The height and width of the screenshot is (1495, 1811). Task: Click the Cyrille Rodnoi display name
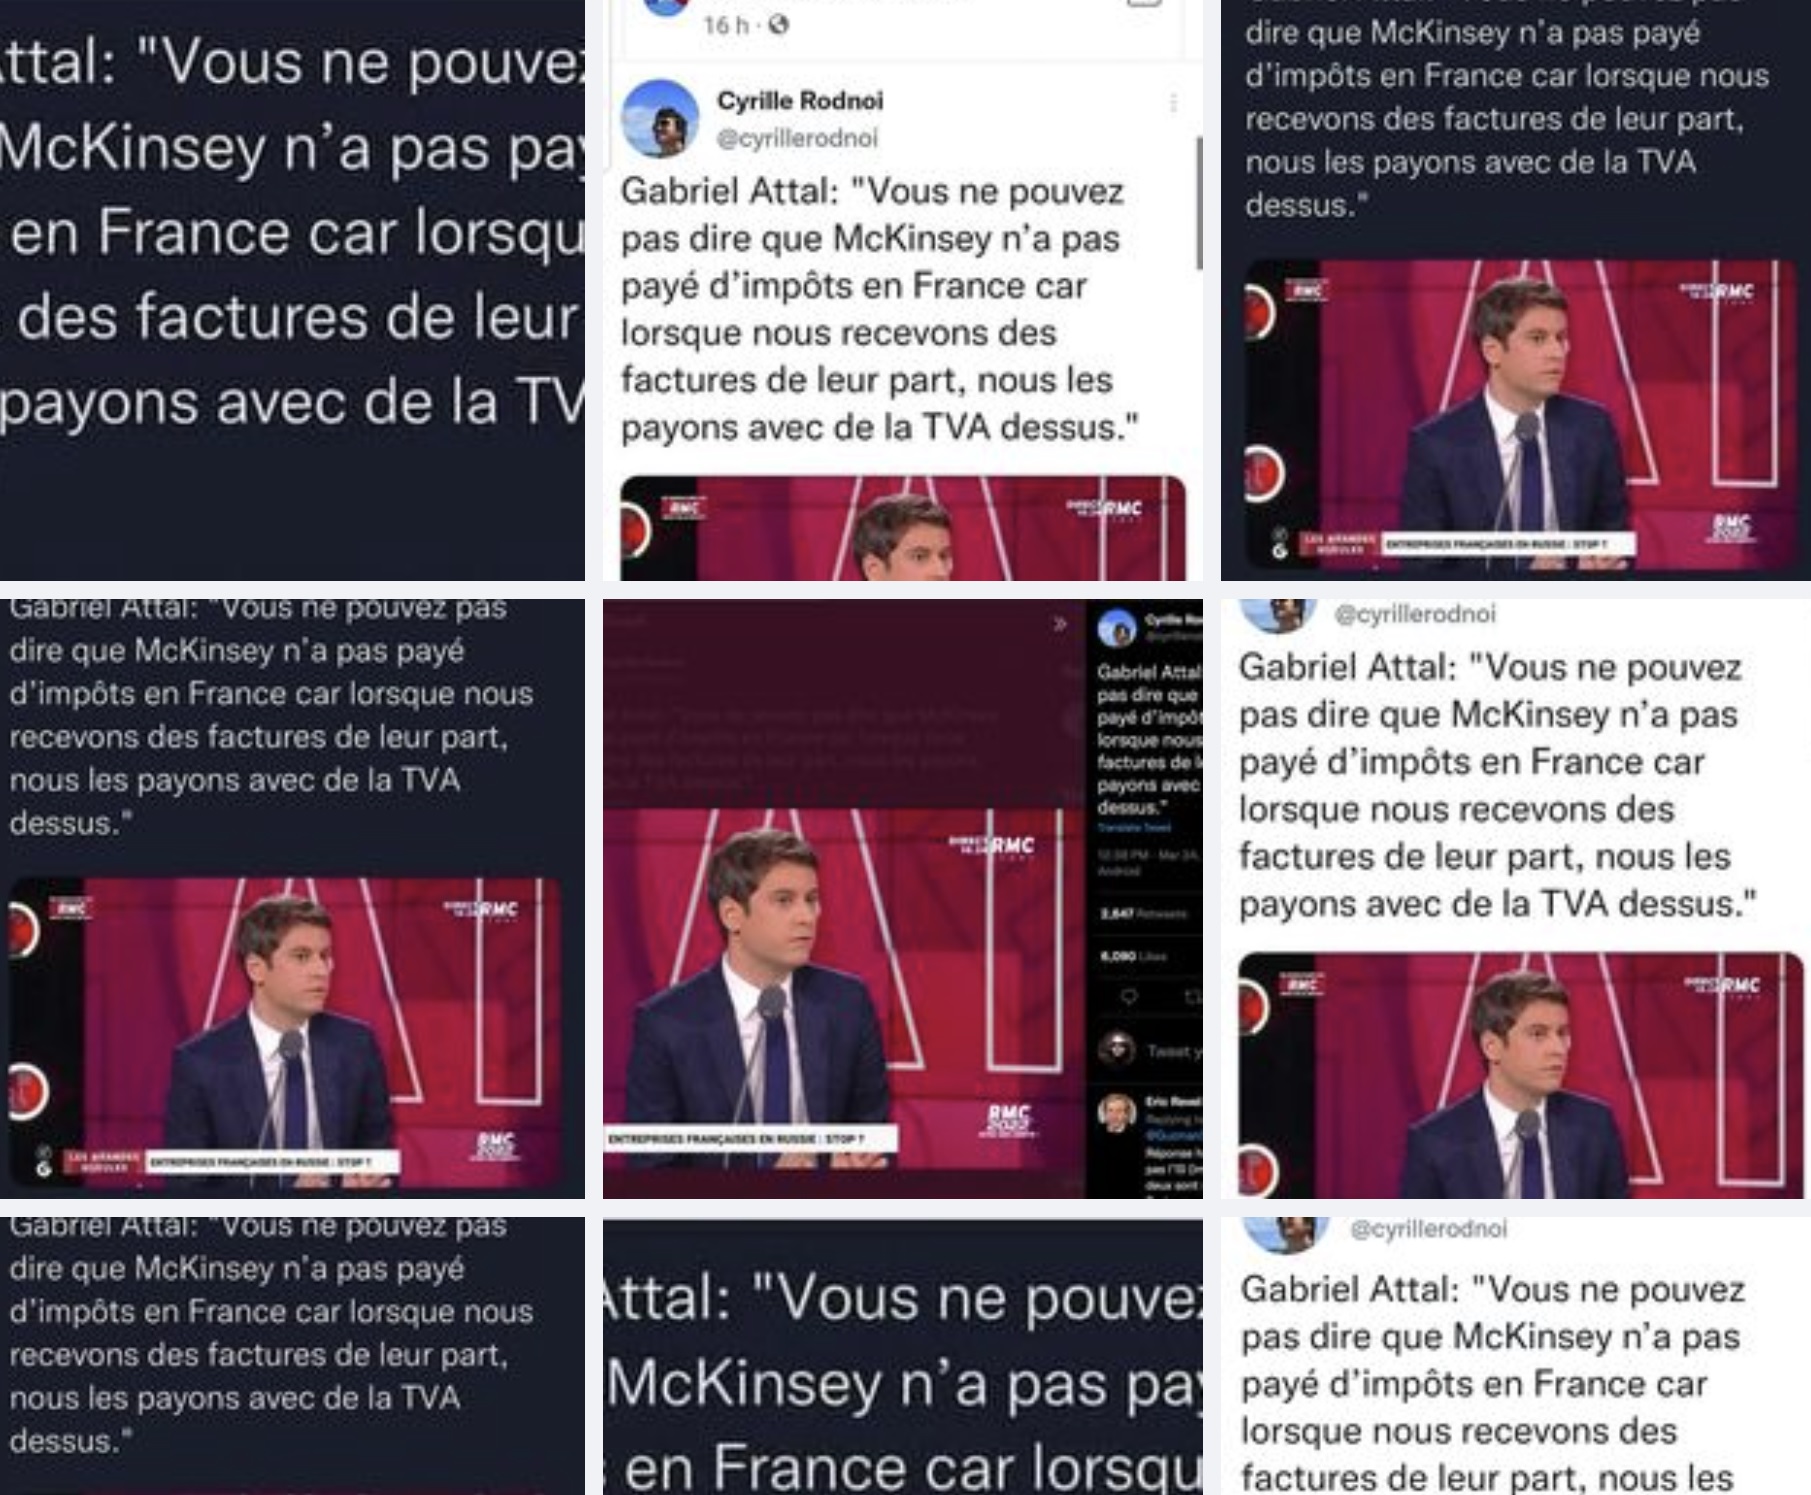(800, 101)
